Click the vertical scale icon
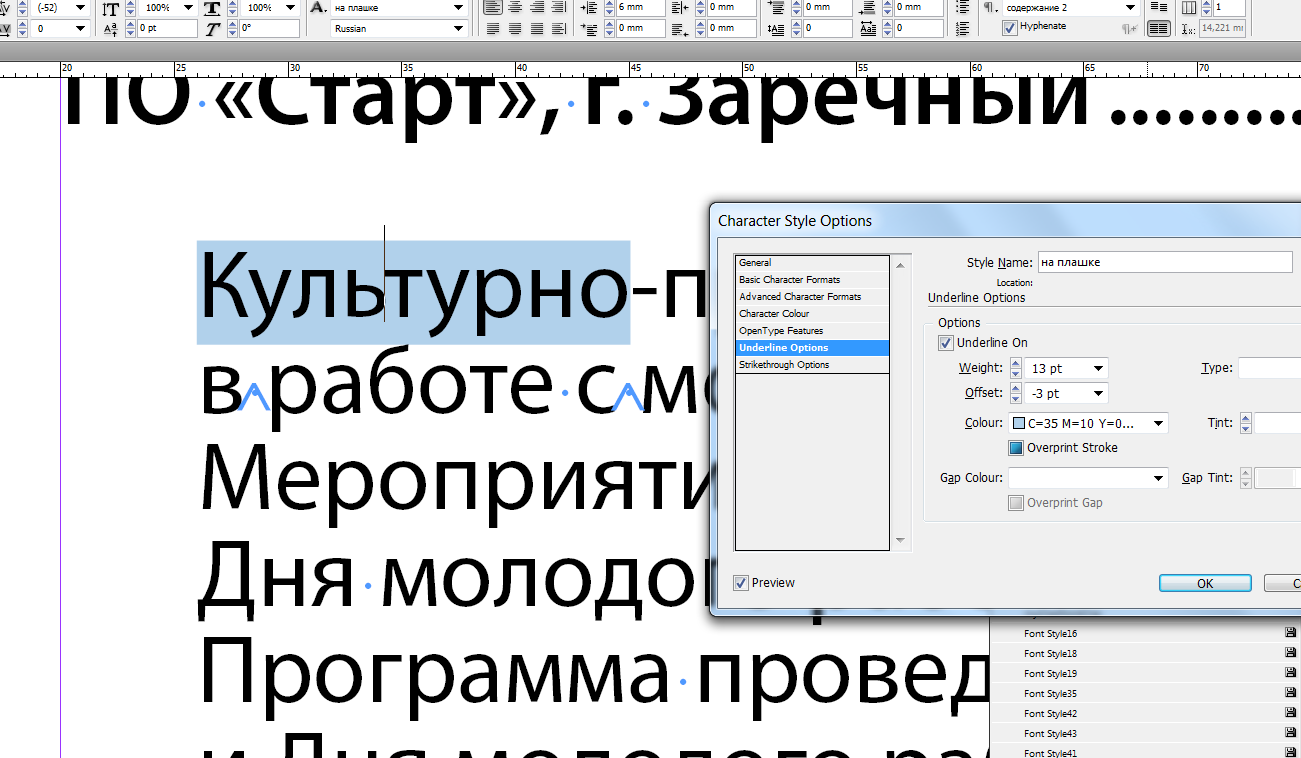The height and width of the screenshot is (758, 1301). [110, 8]
